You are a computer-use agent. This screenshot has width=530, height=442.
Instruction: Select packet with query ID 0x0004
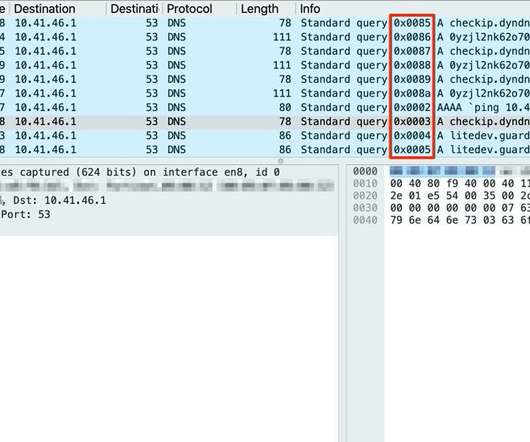pyautogui.click(x=265, y=136)
